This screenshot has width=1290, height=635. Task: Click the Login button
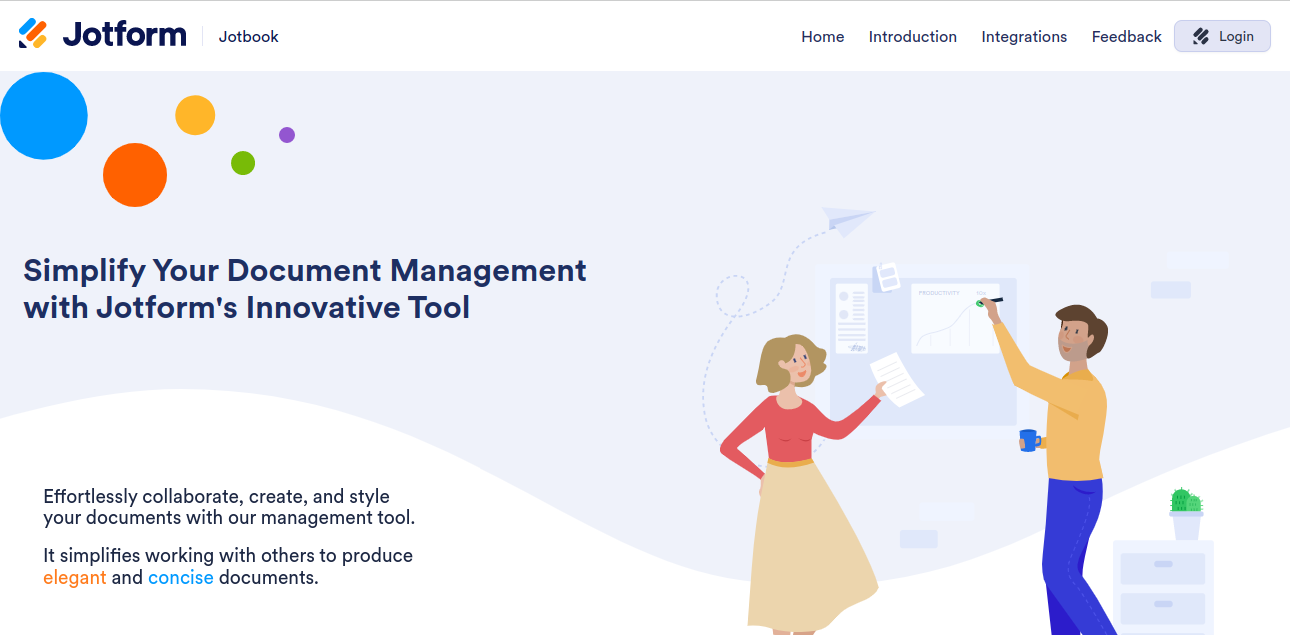[1222, 36]
